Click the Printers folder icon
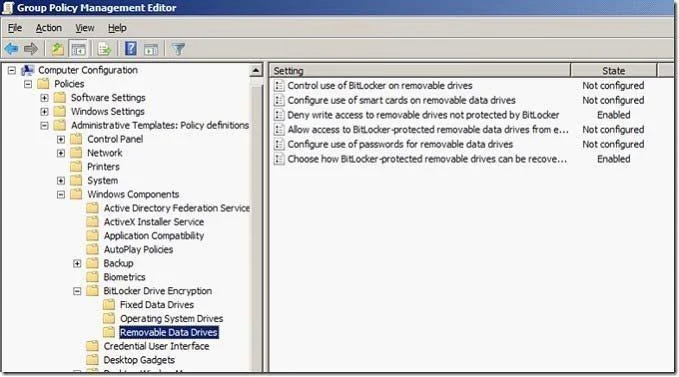679x377 pixels. [x=76, y=167]
